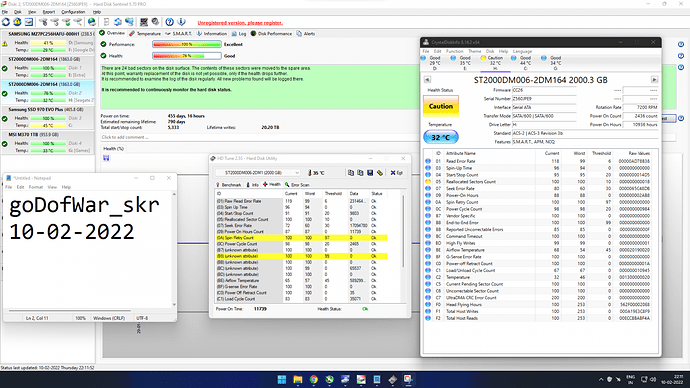Click the 41 % health bar of the Samsung disk

[x=48, y=43]
